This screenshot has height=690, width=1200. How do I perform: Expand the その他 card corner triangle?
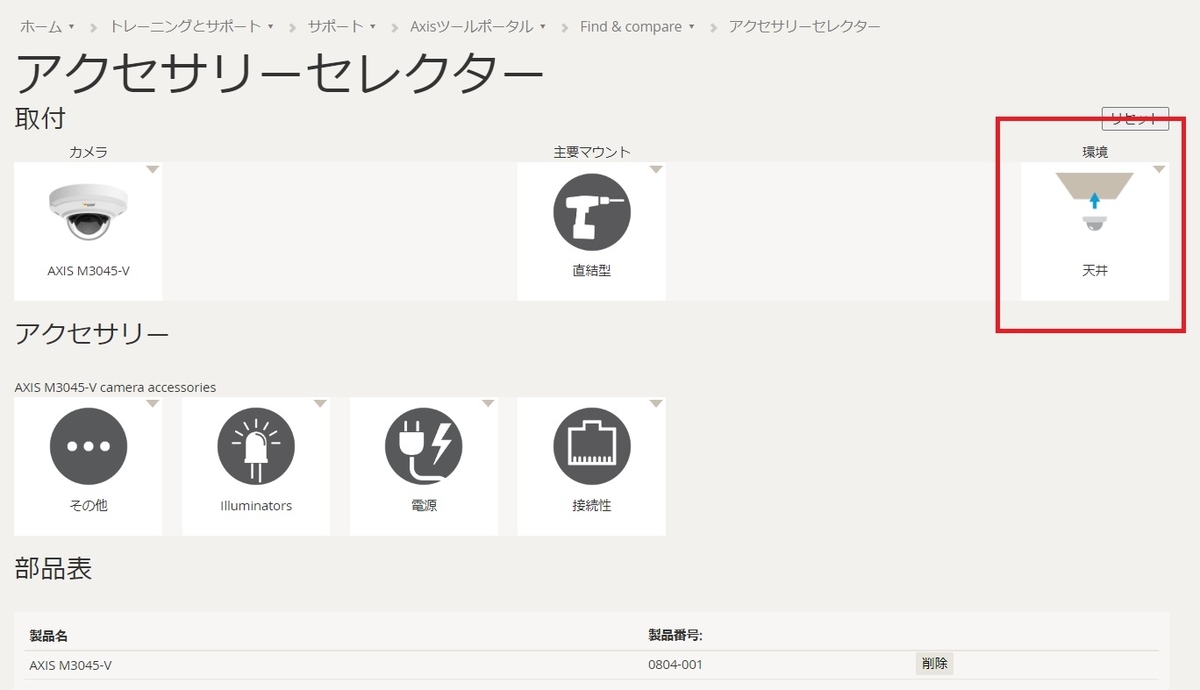click(x=153, y=404)
